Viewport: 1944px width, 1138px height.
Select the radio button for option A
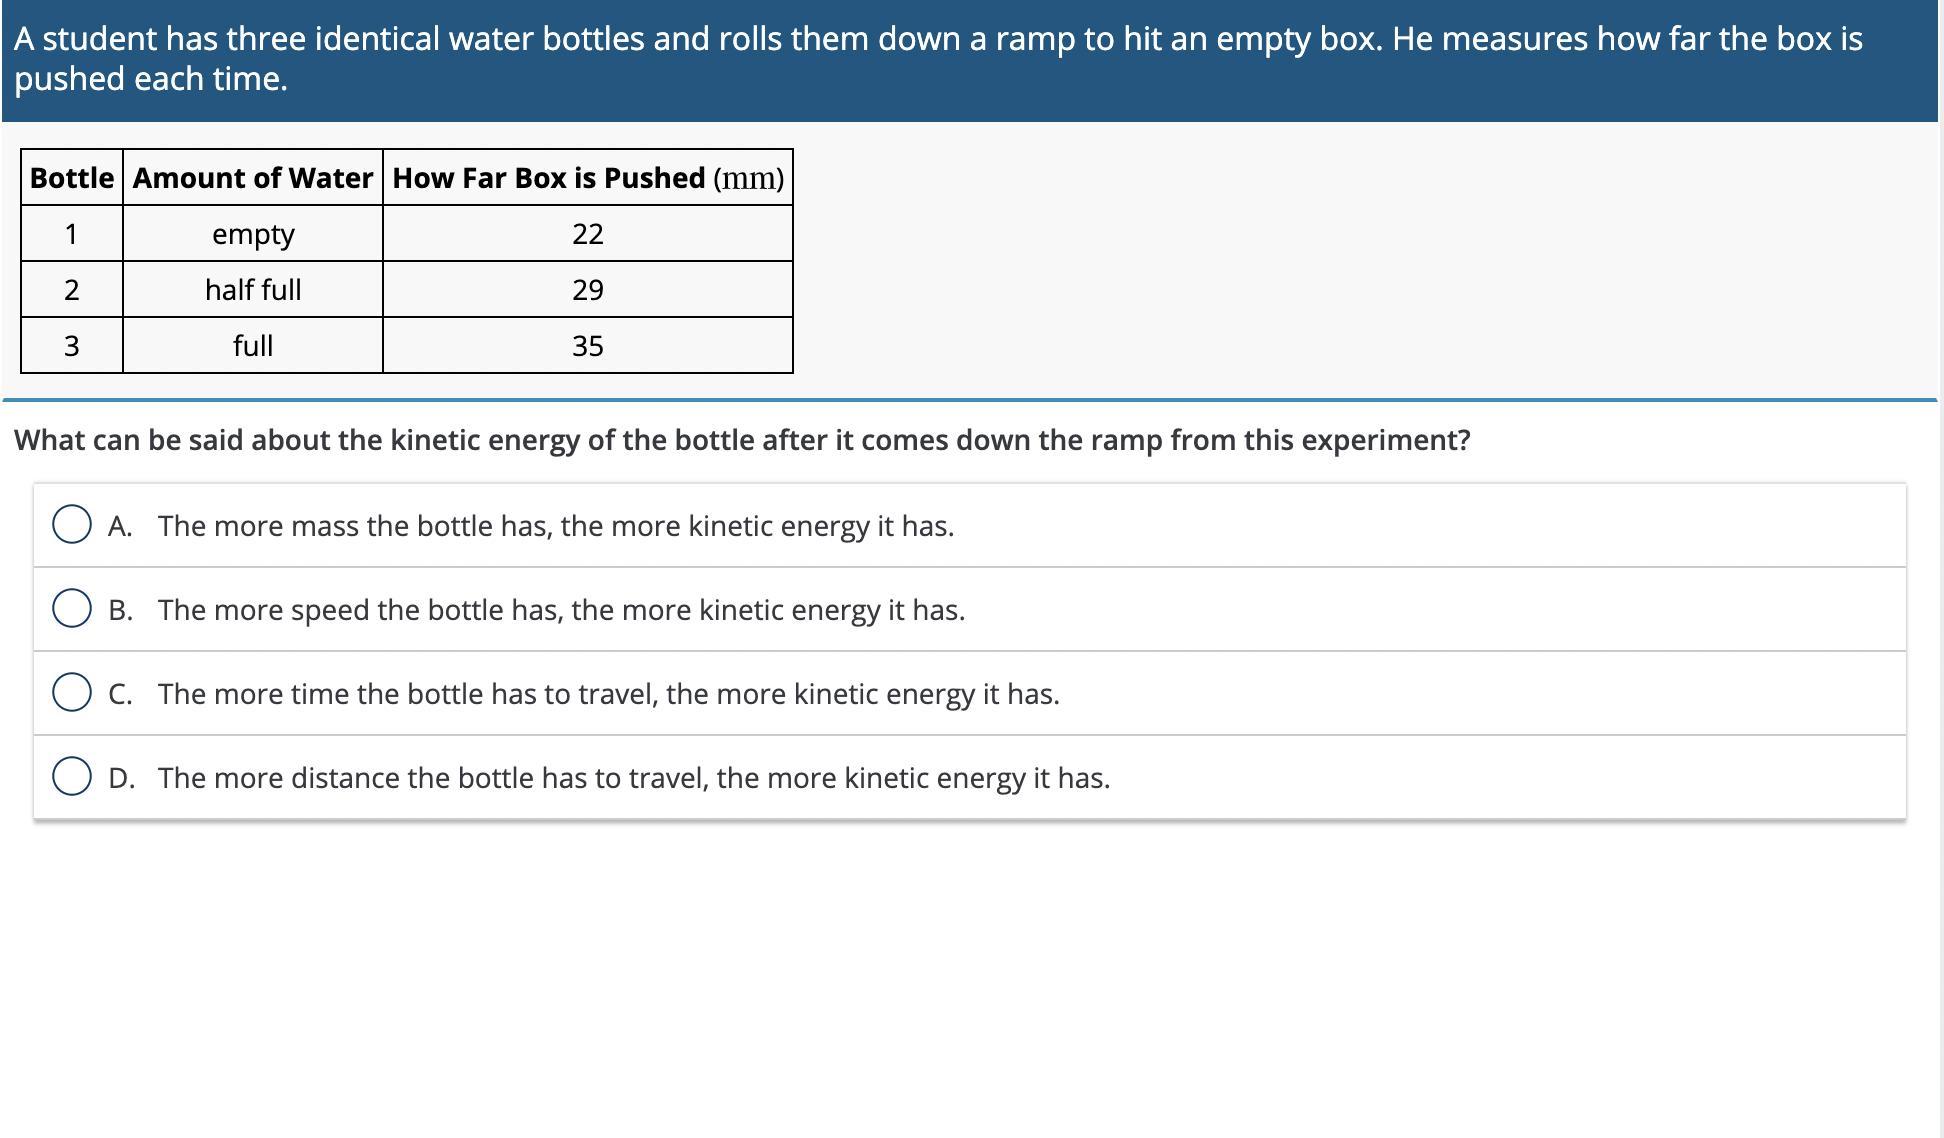[x=72, y=525]
